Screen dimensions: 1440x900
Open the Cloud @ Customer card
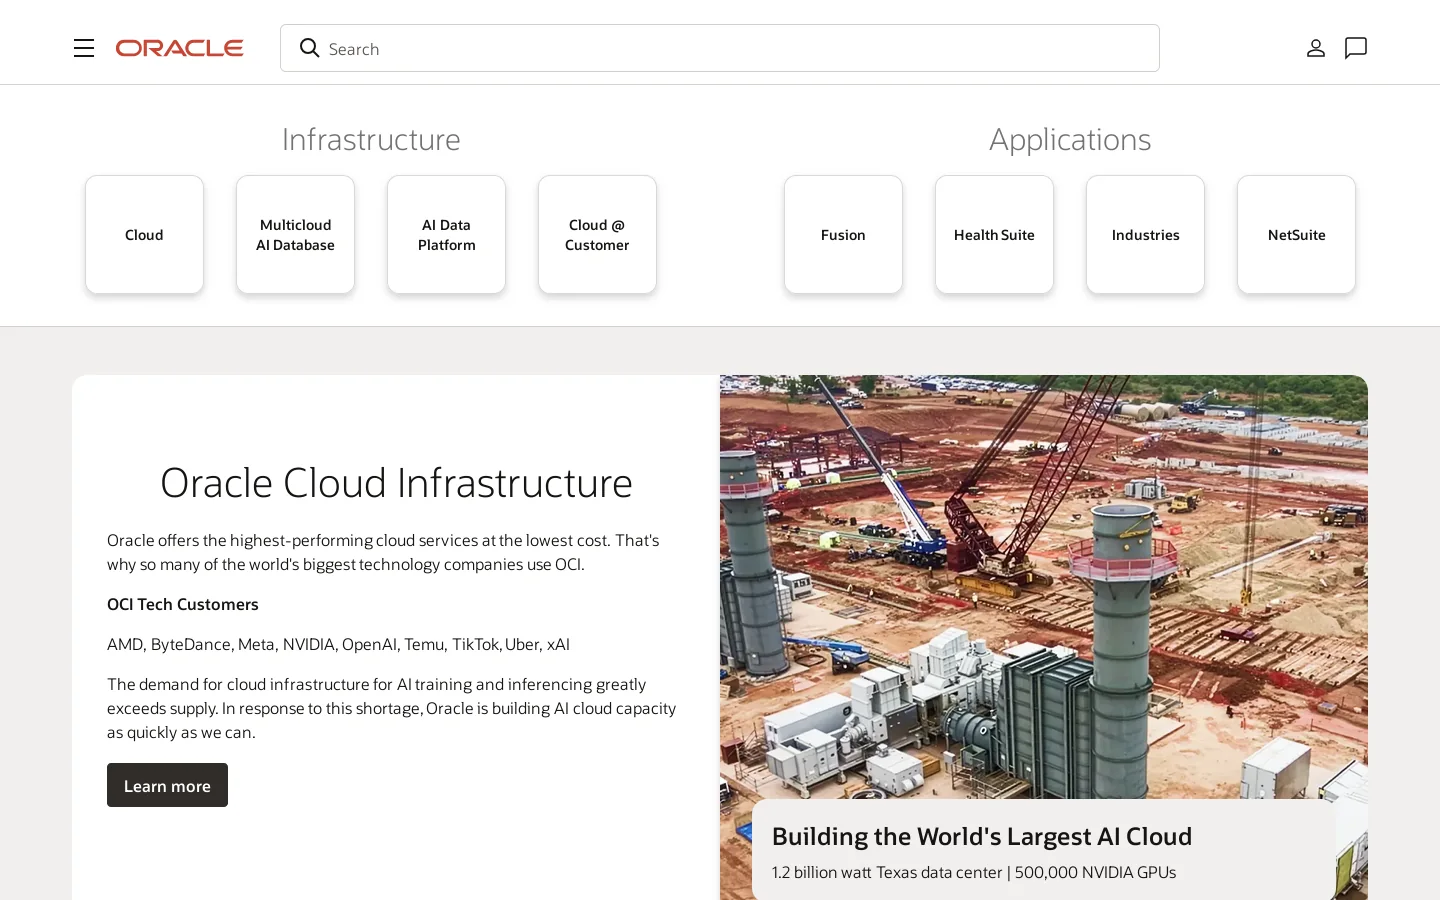click(597, 235)
